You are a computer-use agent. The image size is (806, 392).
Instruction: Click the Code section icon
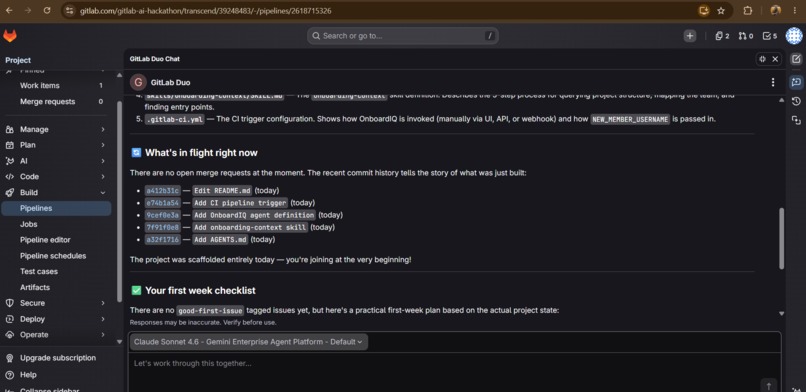coord(9,177)
